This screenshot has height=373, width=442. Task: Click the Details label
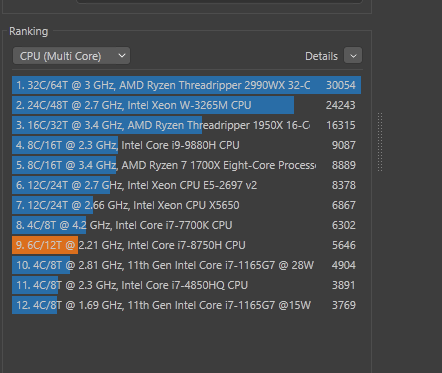[321, 56]
